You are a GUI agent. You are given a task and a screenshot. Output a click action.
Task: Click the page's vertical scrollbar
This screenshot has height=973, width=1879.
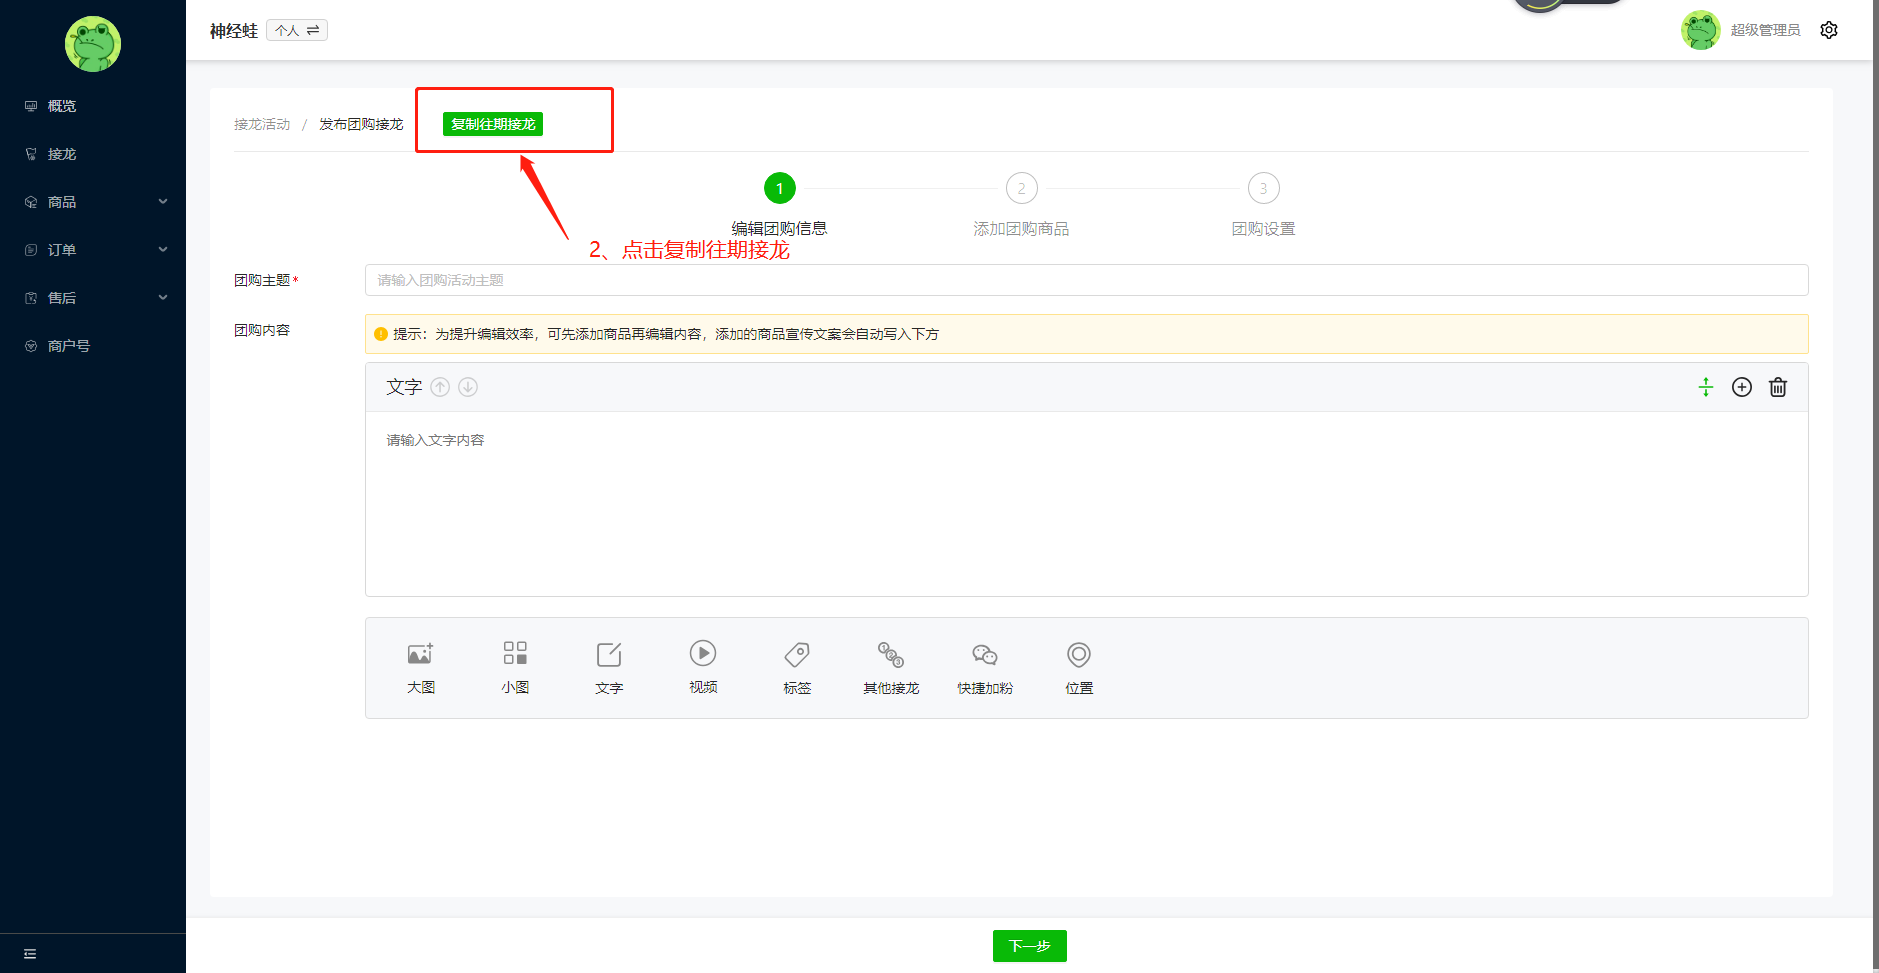1875,486
